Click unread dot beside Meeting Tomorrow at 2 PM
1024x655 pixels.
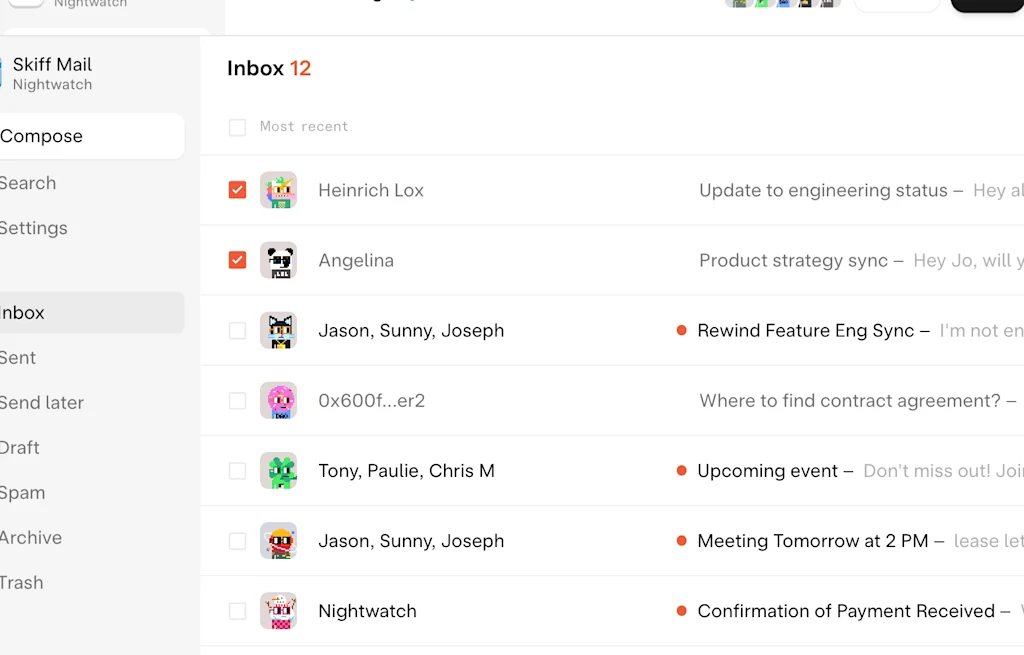pos(681,541)
